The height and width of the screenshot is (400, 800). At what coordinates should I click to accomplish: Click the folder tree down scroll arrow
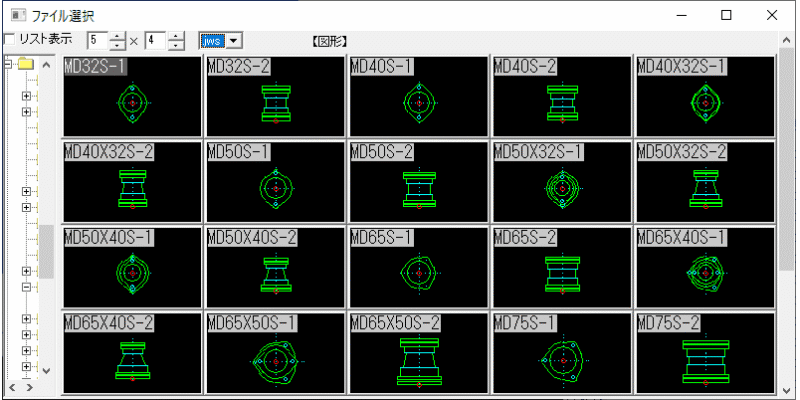point(46,370)
